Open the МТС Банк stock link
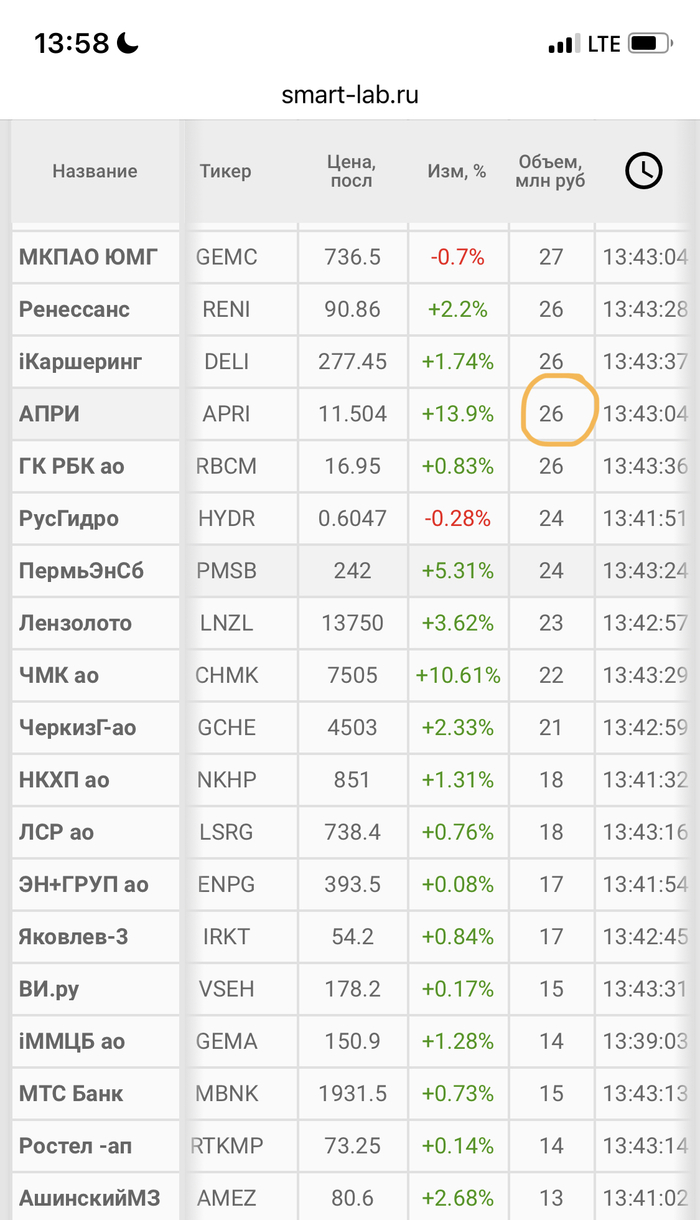The image size is (700, 1220). [71, 1093]
